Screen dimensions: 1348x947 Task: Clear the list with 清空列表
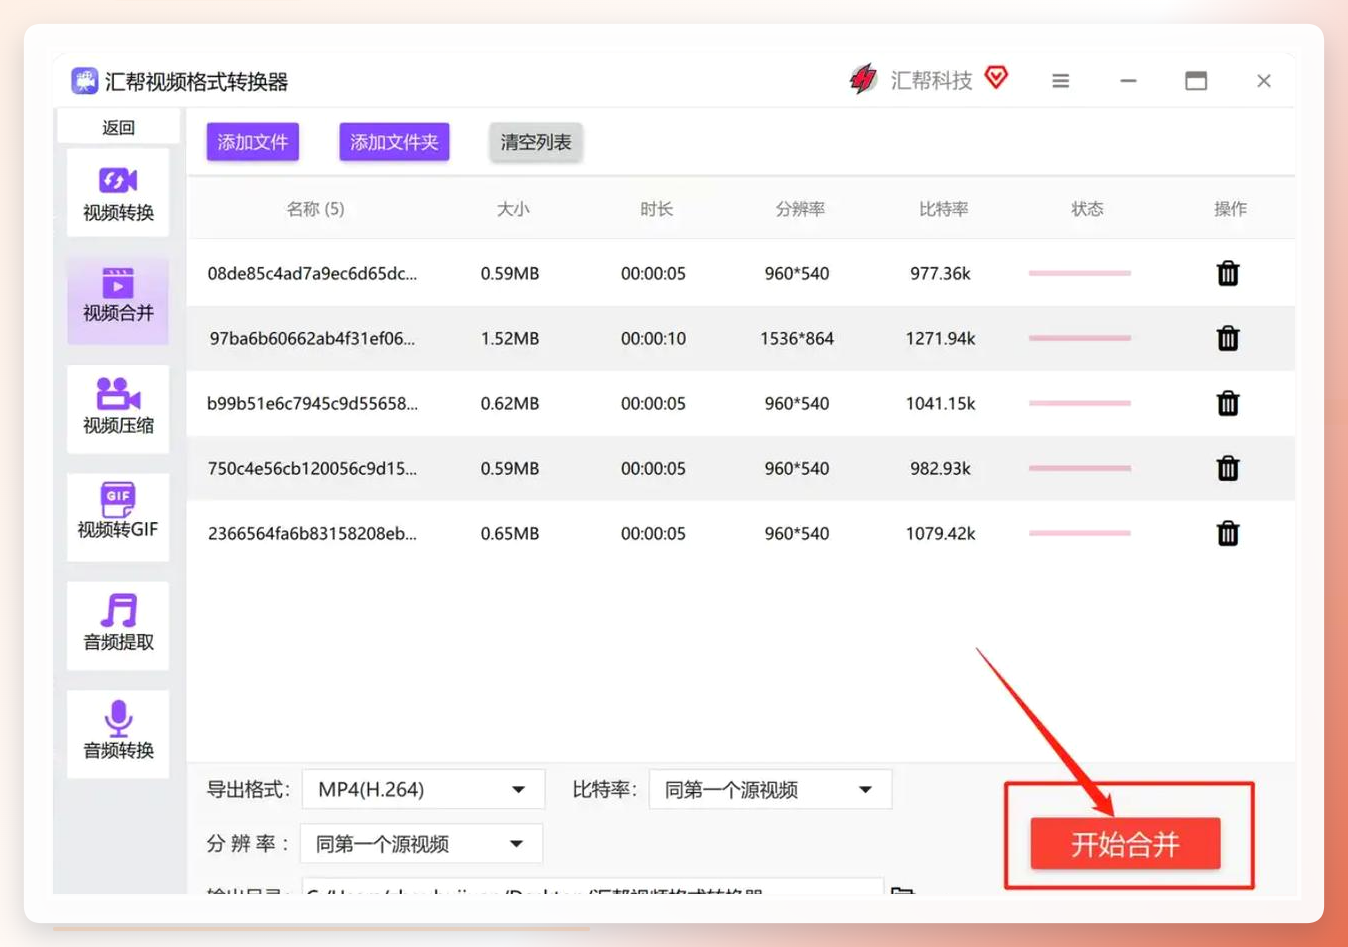click(x=536, y=142)
